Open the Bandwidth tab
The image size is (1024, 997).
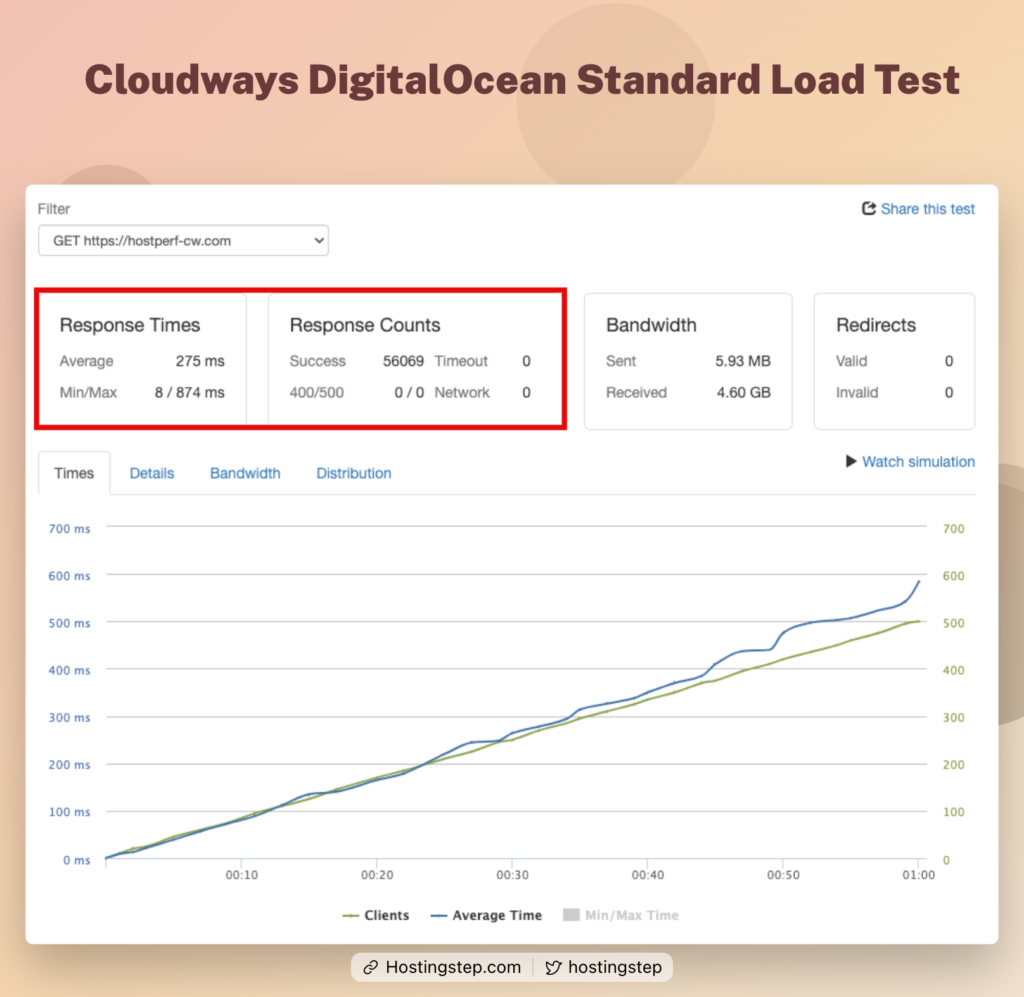click(x=245, y=473)
